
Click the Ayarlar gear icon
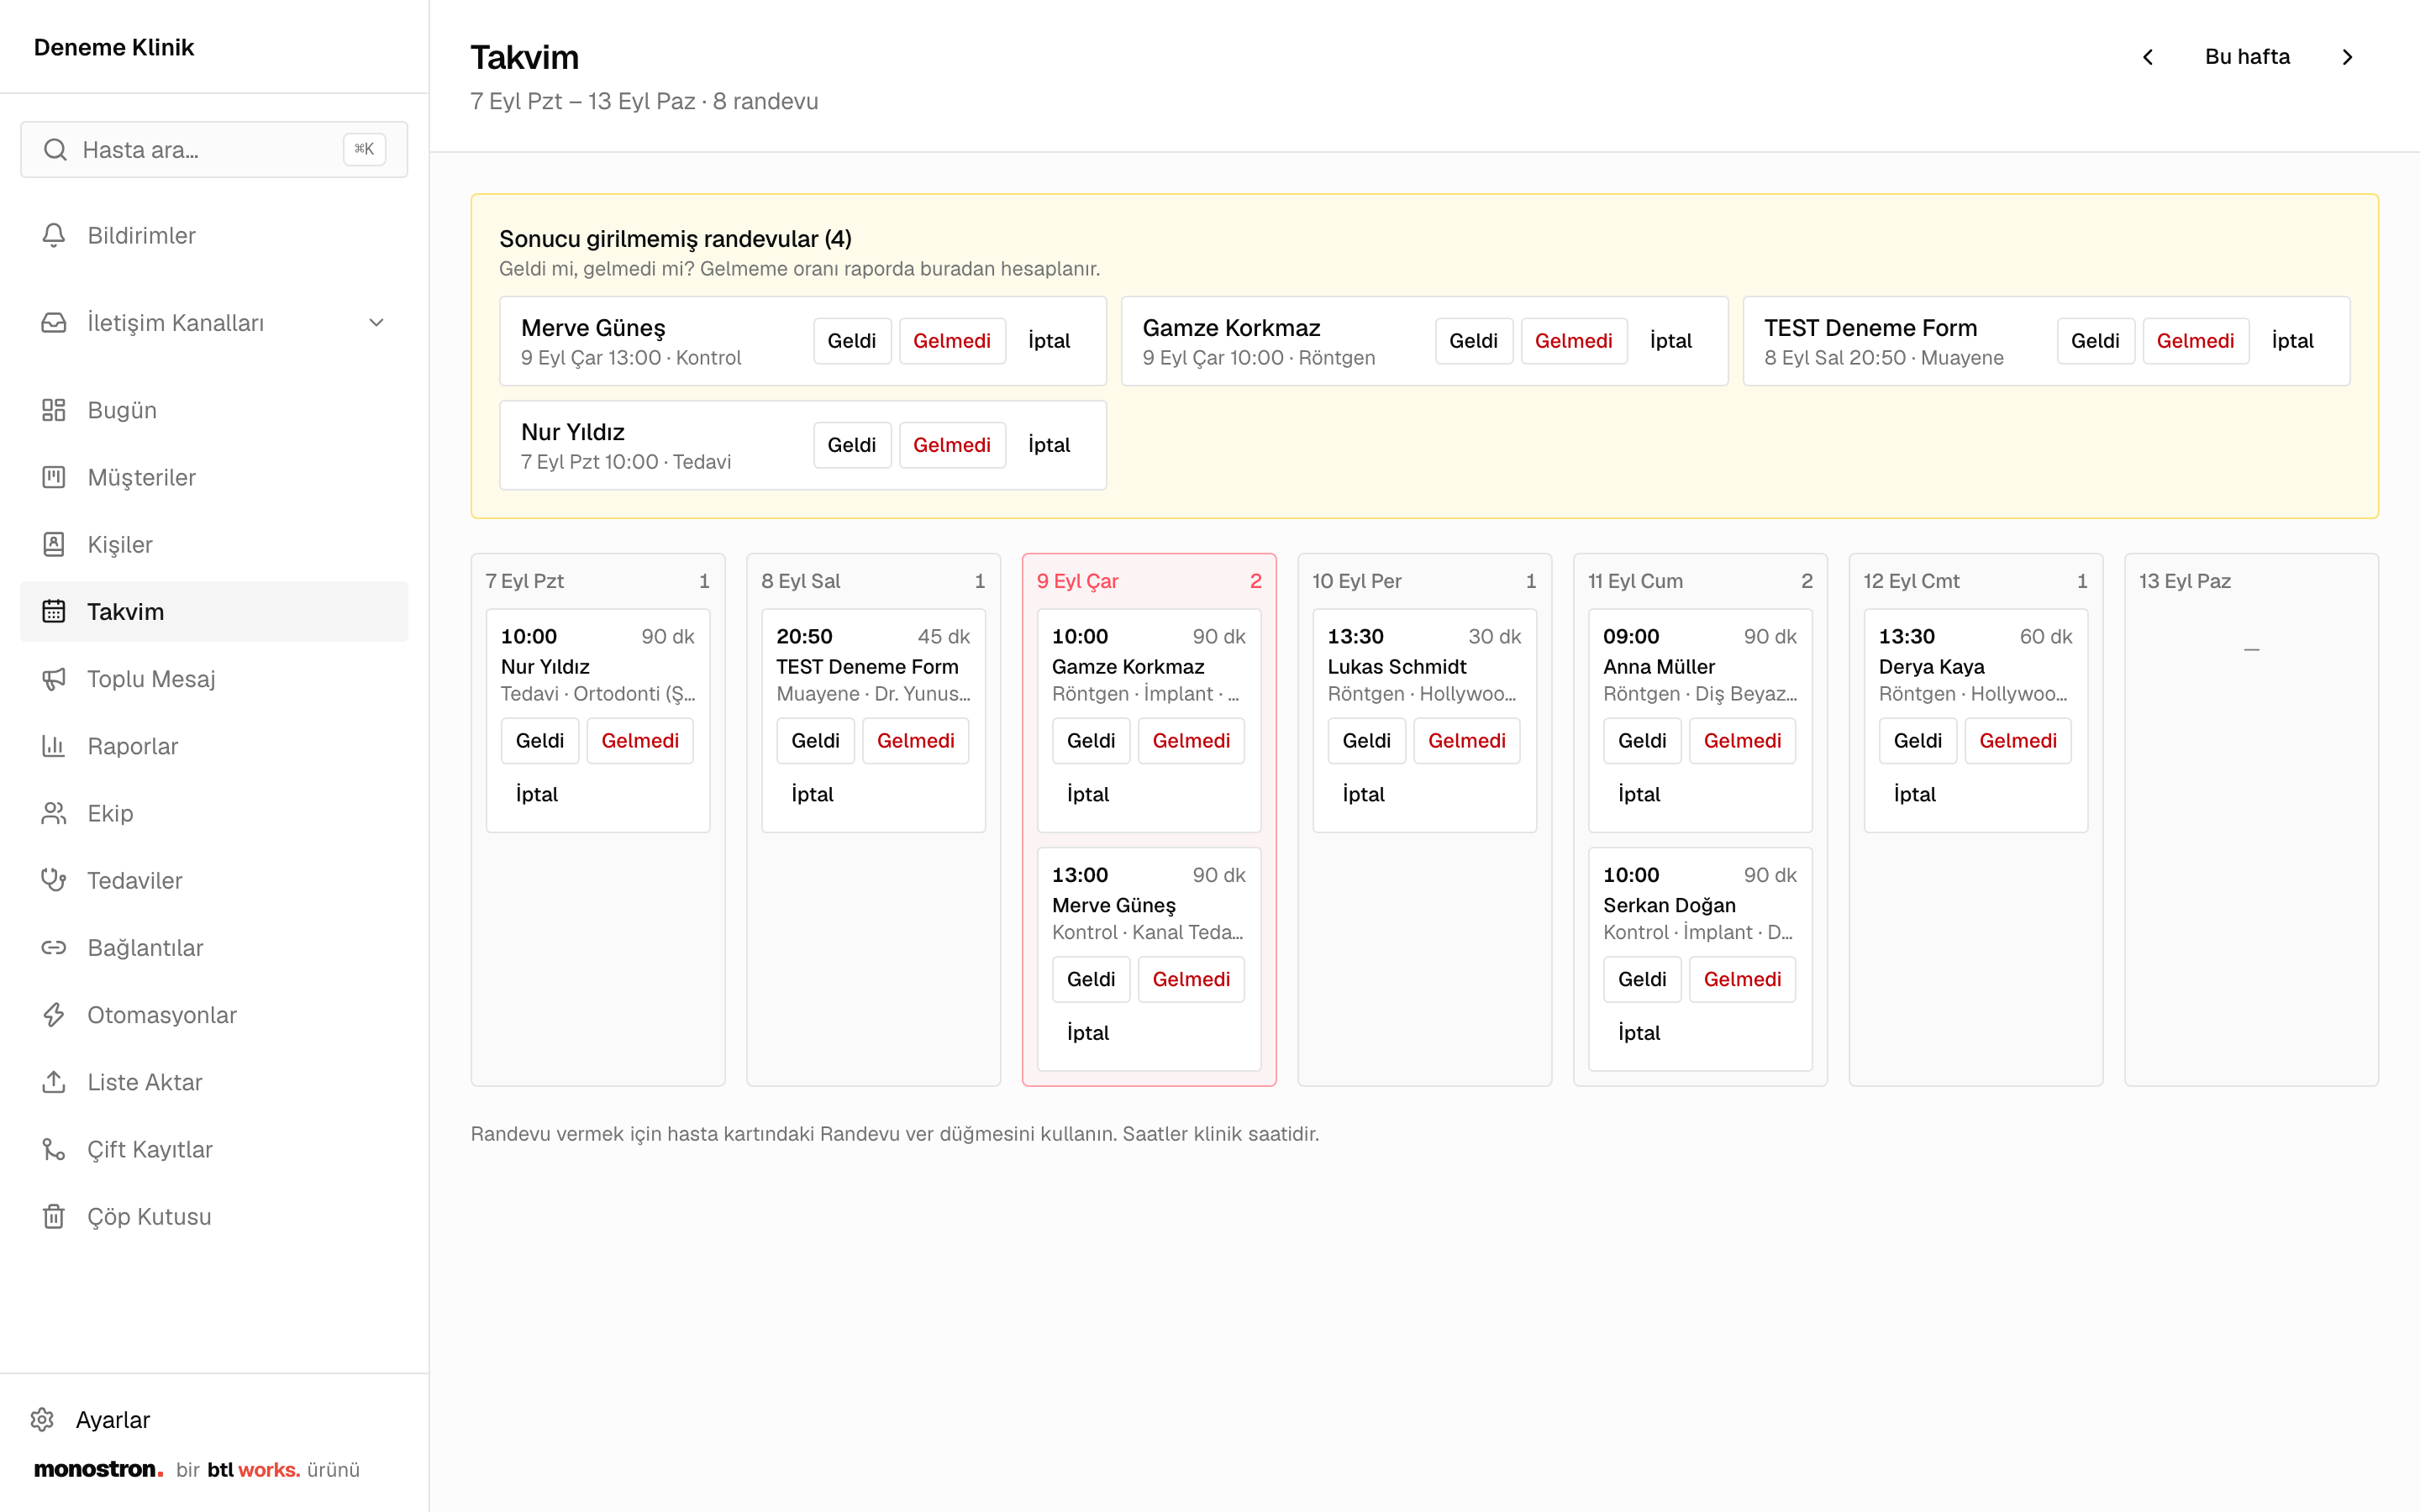click(42, 1419)
